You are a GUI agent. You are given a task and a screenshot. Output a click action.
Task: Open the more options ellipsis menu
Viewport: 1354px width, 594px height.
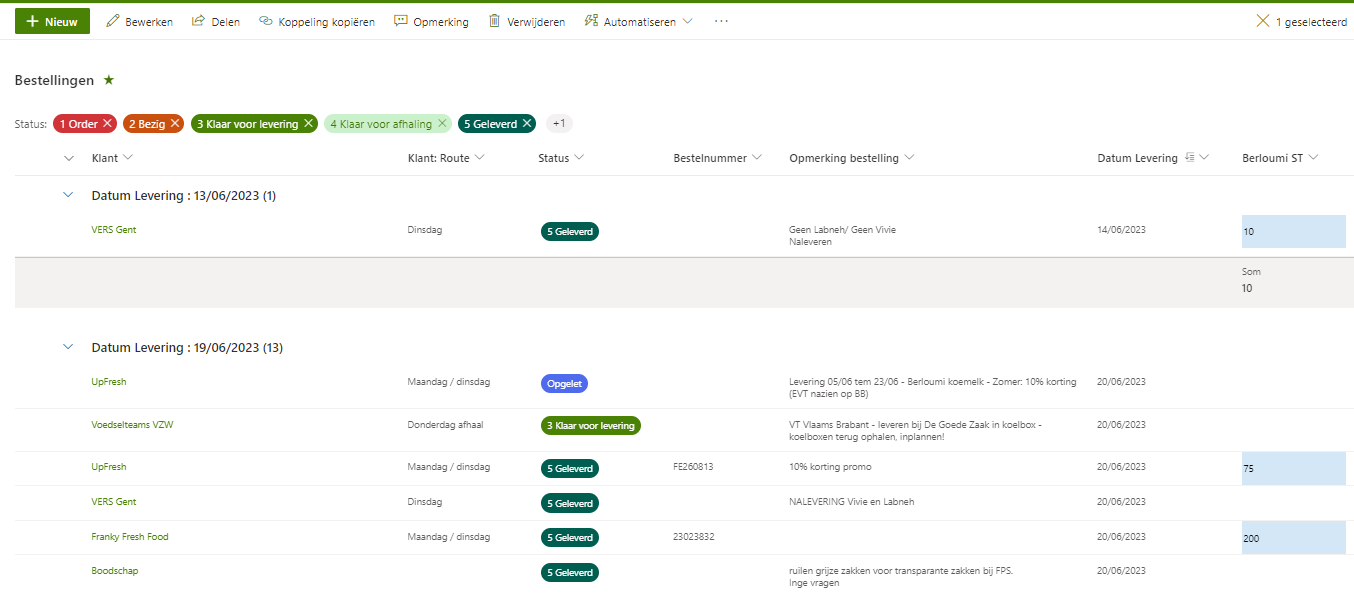click(x=721, y=21)
